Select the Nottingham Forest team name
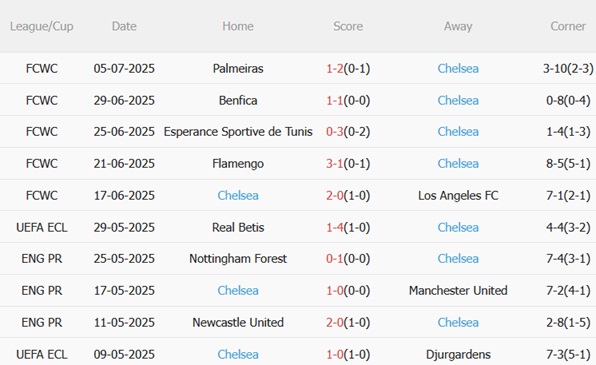The width and height of the screenshot is (596, 365). [238, 259]
